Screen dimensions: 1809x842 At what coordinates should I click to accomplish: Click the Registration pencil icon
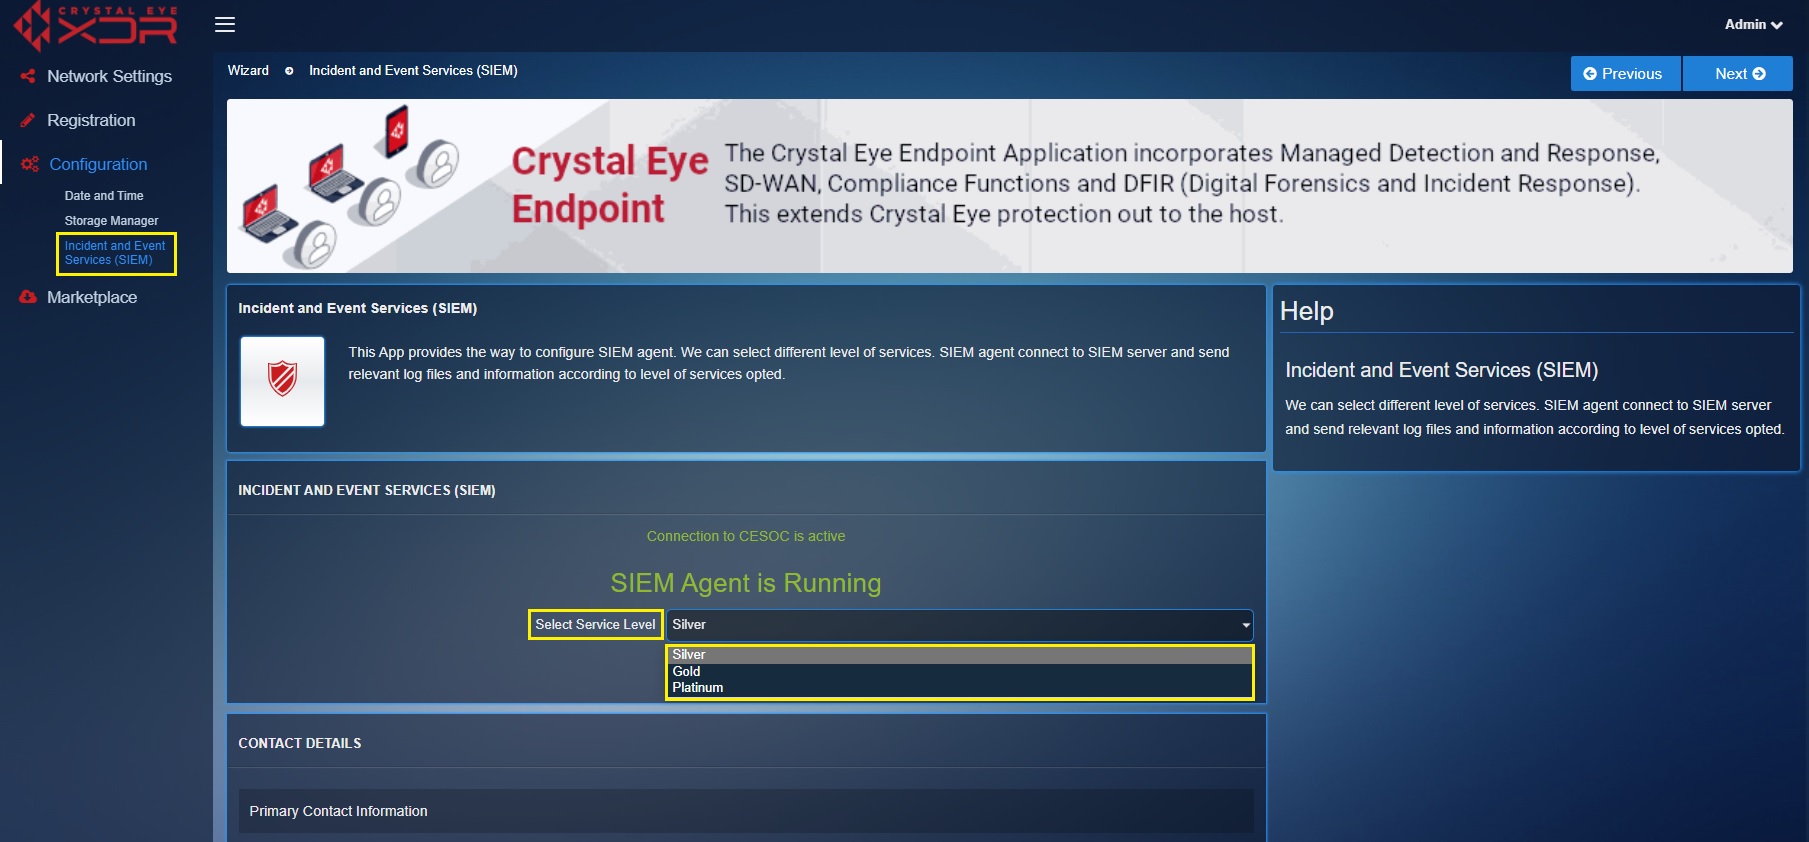28,120
